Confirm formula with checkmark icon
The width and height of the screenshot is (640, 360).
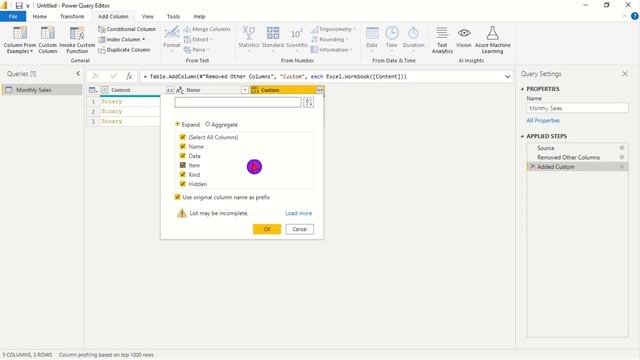pyautogui.click(x=113, y=76)
